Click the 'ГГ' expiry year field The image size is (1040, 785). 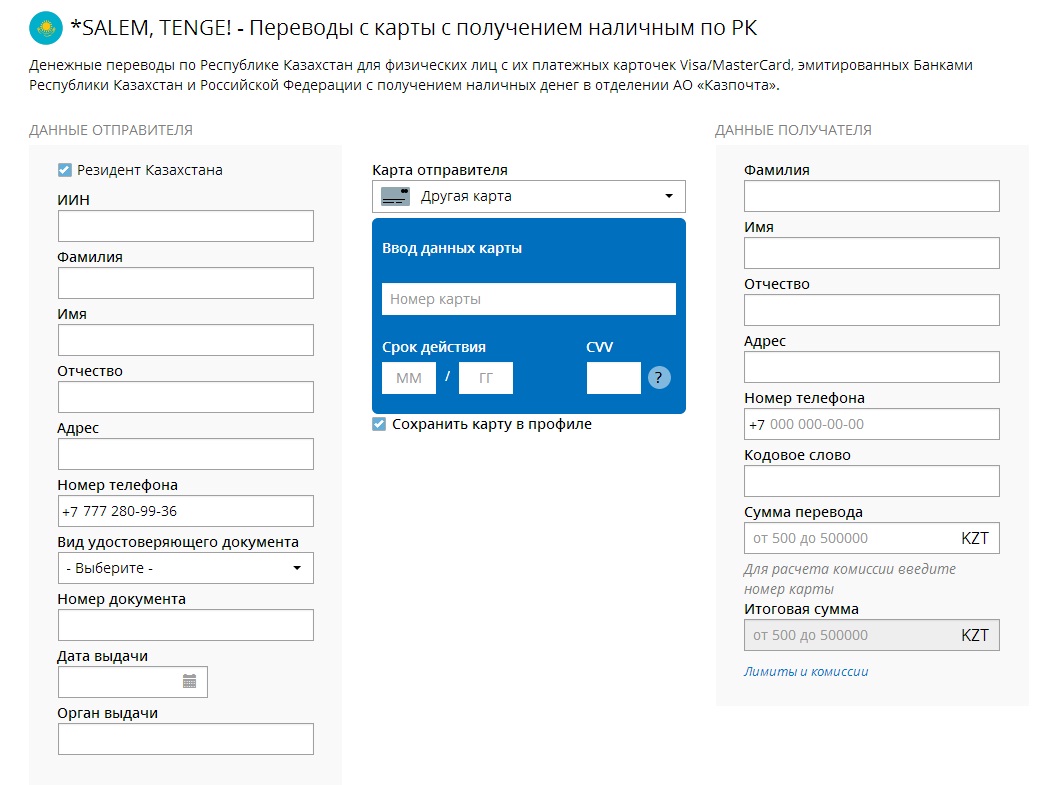pyautogui.click(x=486, y=378)
